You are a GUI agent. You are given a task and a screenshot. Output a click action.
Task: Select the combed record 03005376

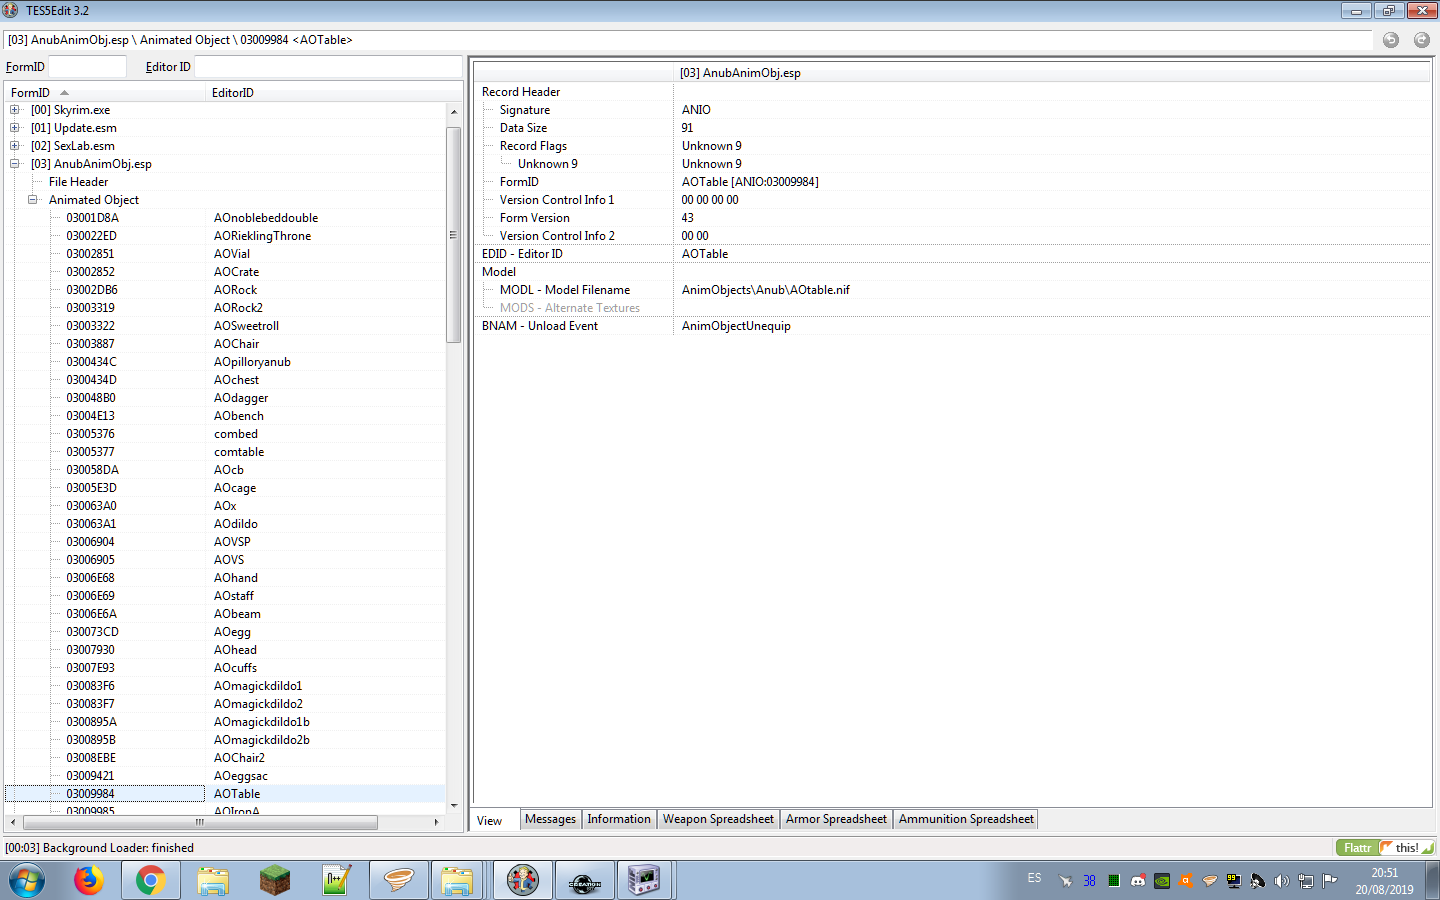click(x=225, y=434)
